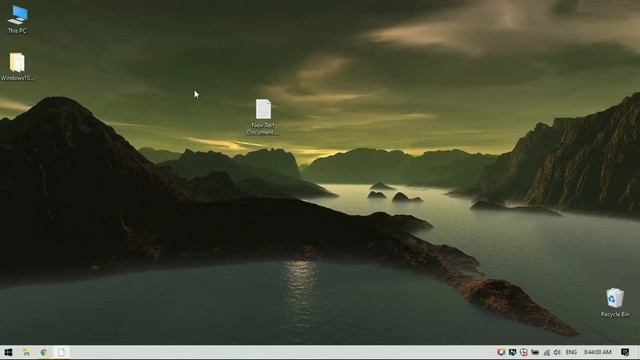This screenshot has height=360, width=640.
Task: Click the shield tray icon
Action: tap(501, 352)
